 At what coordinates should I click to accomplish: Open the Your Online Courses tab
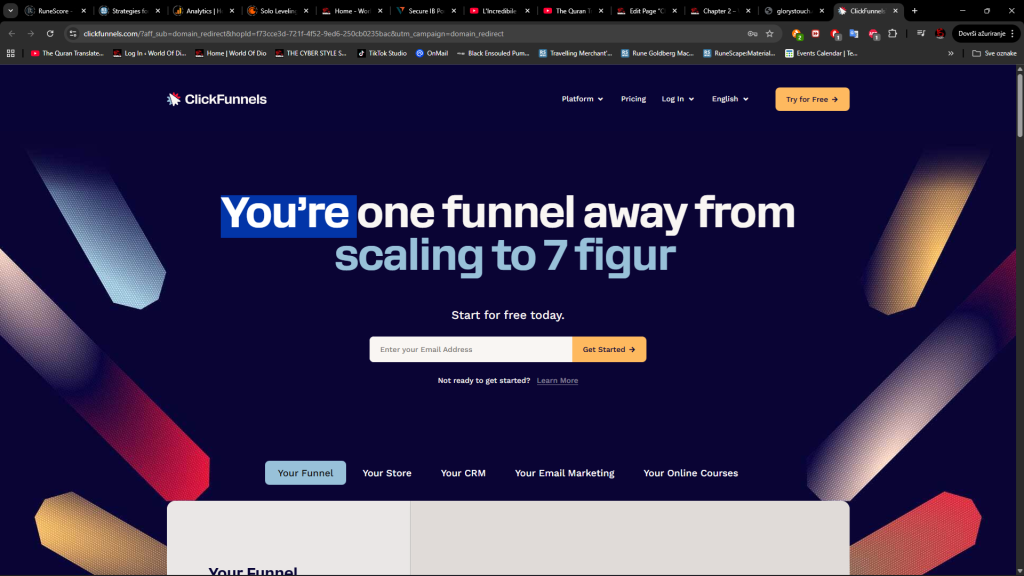tap(690, 473)
